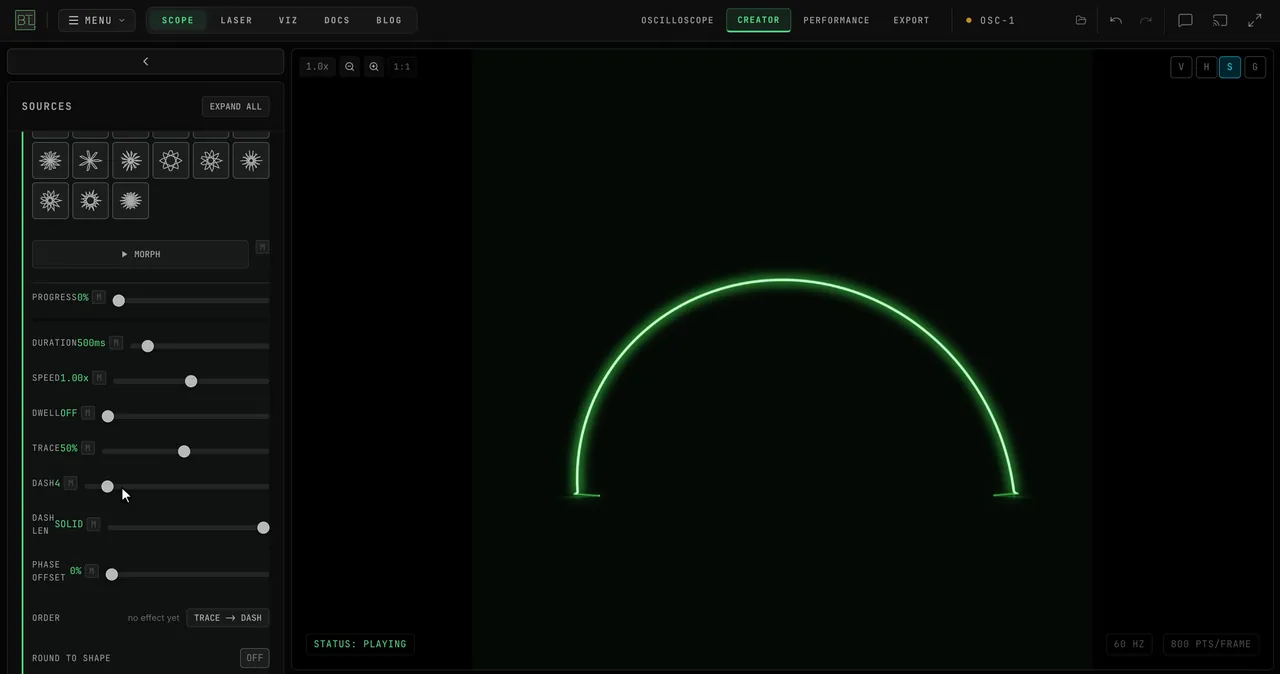Switch to the SCOPE section tab

point(178,20)
